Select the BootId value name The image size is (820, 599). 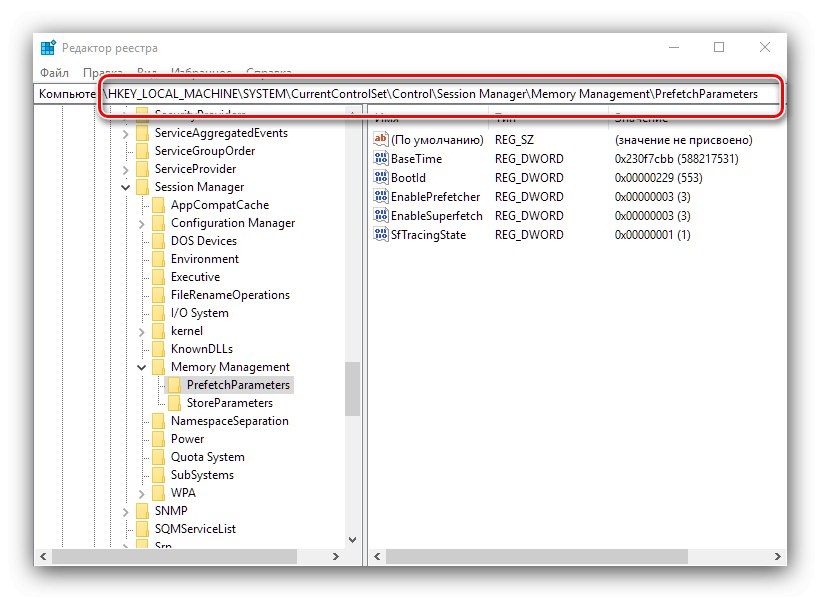point(408,178)
